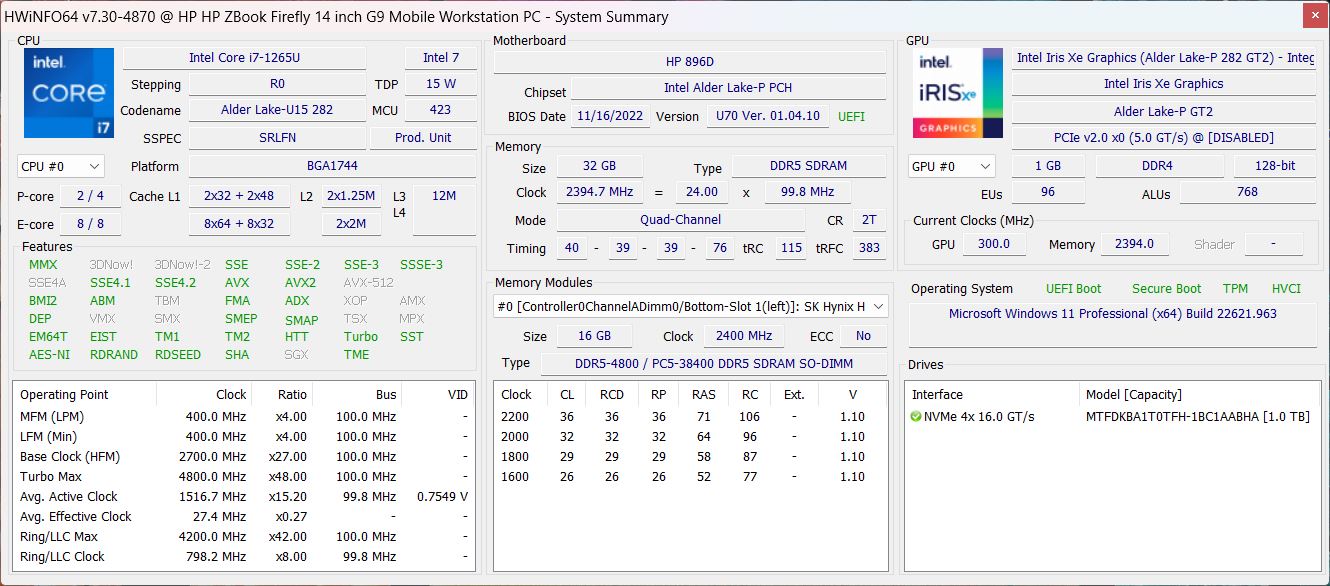The height and width of the screenshot is (586, 1330).
Task: Click the Quad-Channel memory mode field
Action: 680,220
